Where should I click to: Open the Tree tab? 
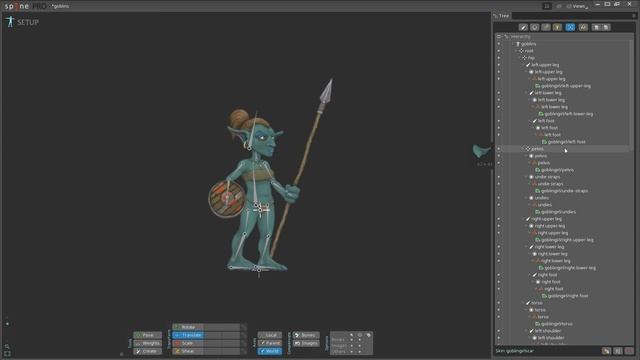502,16
